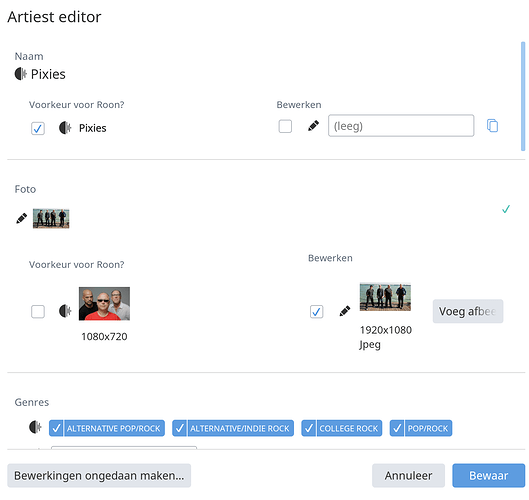Click the copy icon next to (leeg) field

[492, 126]
